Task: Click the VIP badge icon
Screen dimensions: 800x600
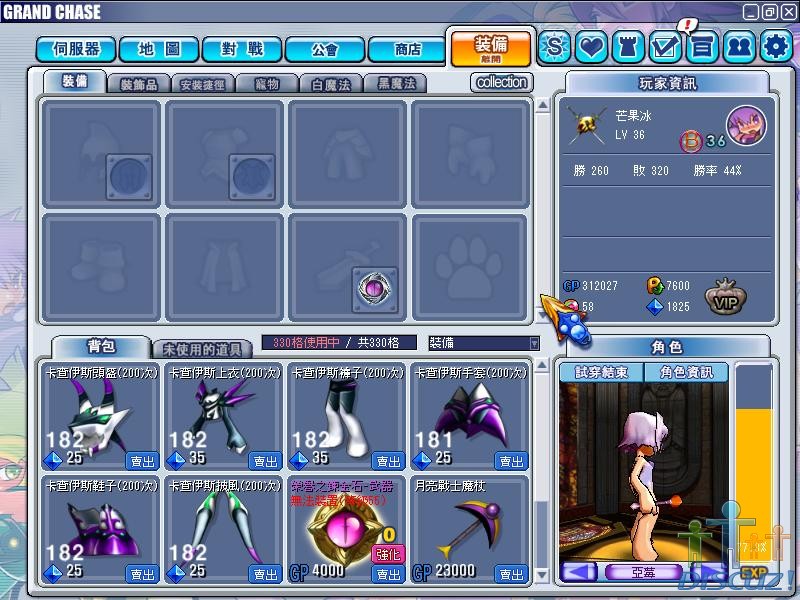Action: (x=726, y=297)
